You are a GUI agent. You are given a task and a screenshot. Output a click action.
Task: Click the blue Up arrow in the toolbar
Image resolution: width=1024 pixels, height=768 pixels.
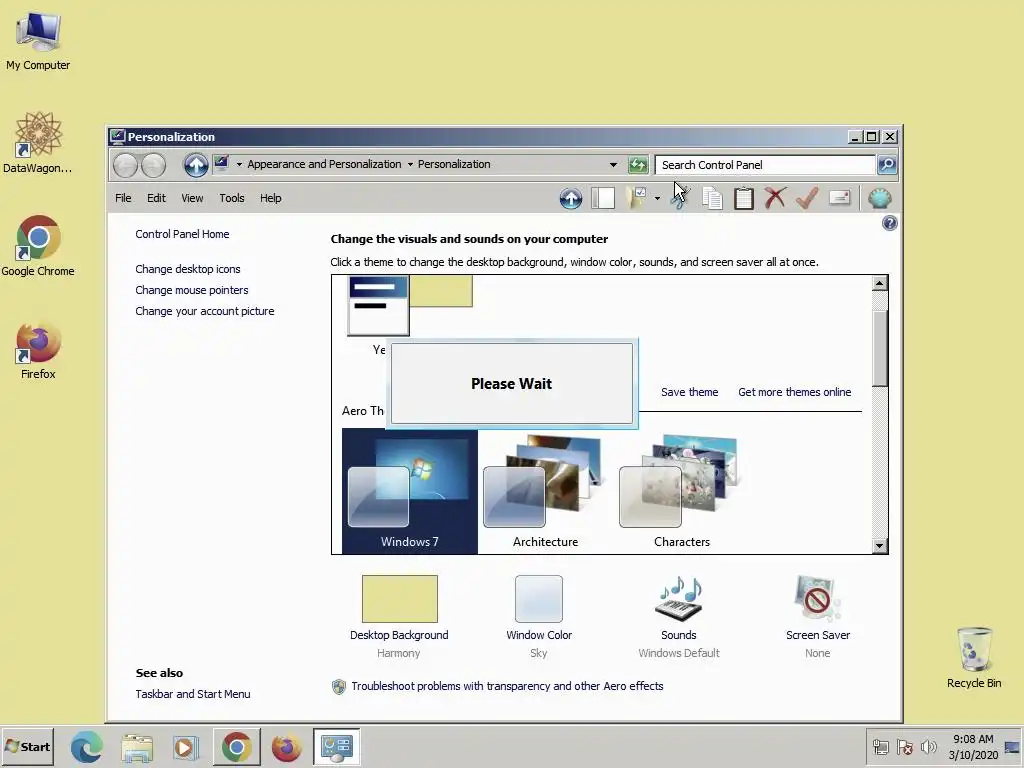[571, 199]
